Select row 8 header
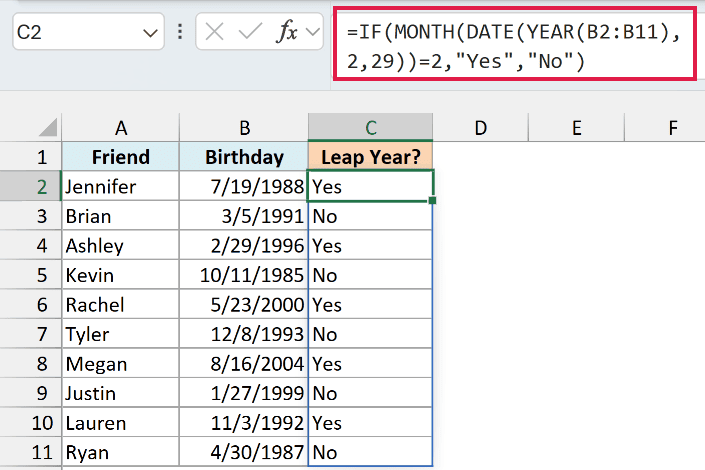Screen dimensions: 705x470 [31, 363]
